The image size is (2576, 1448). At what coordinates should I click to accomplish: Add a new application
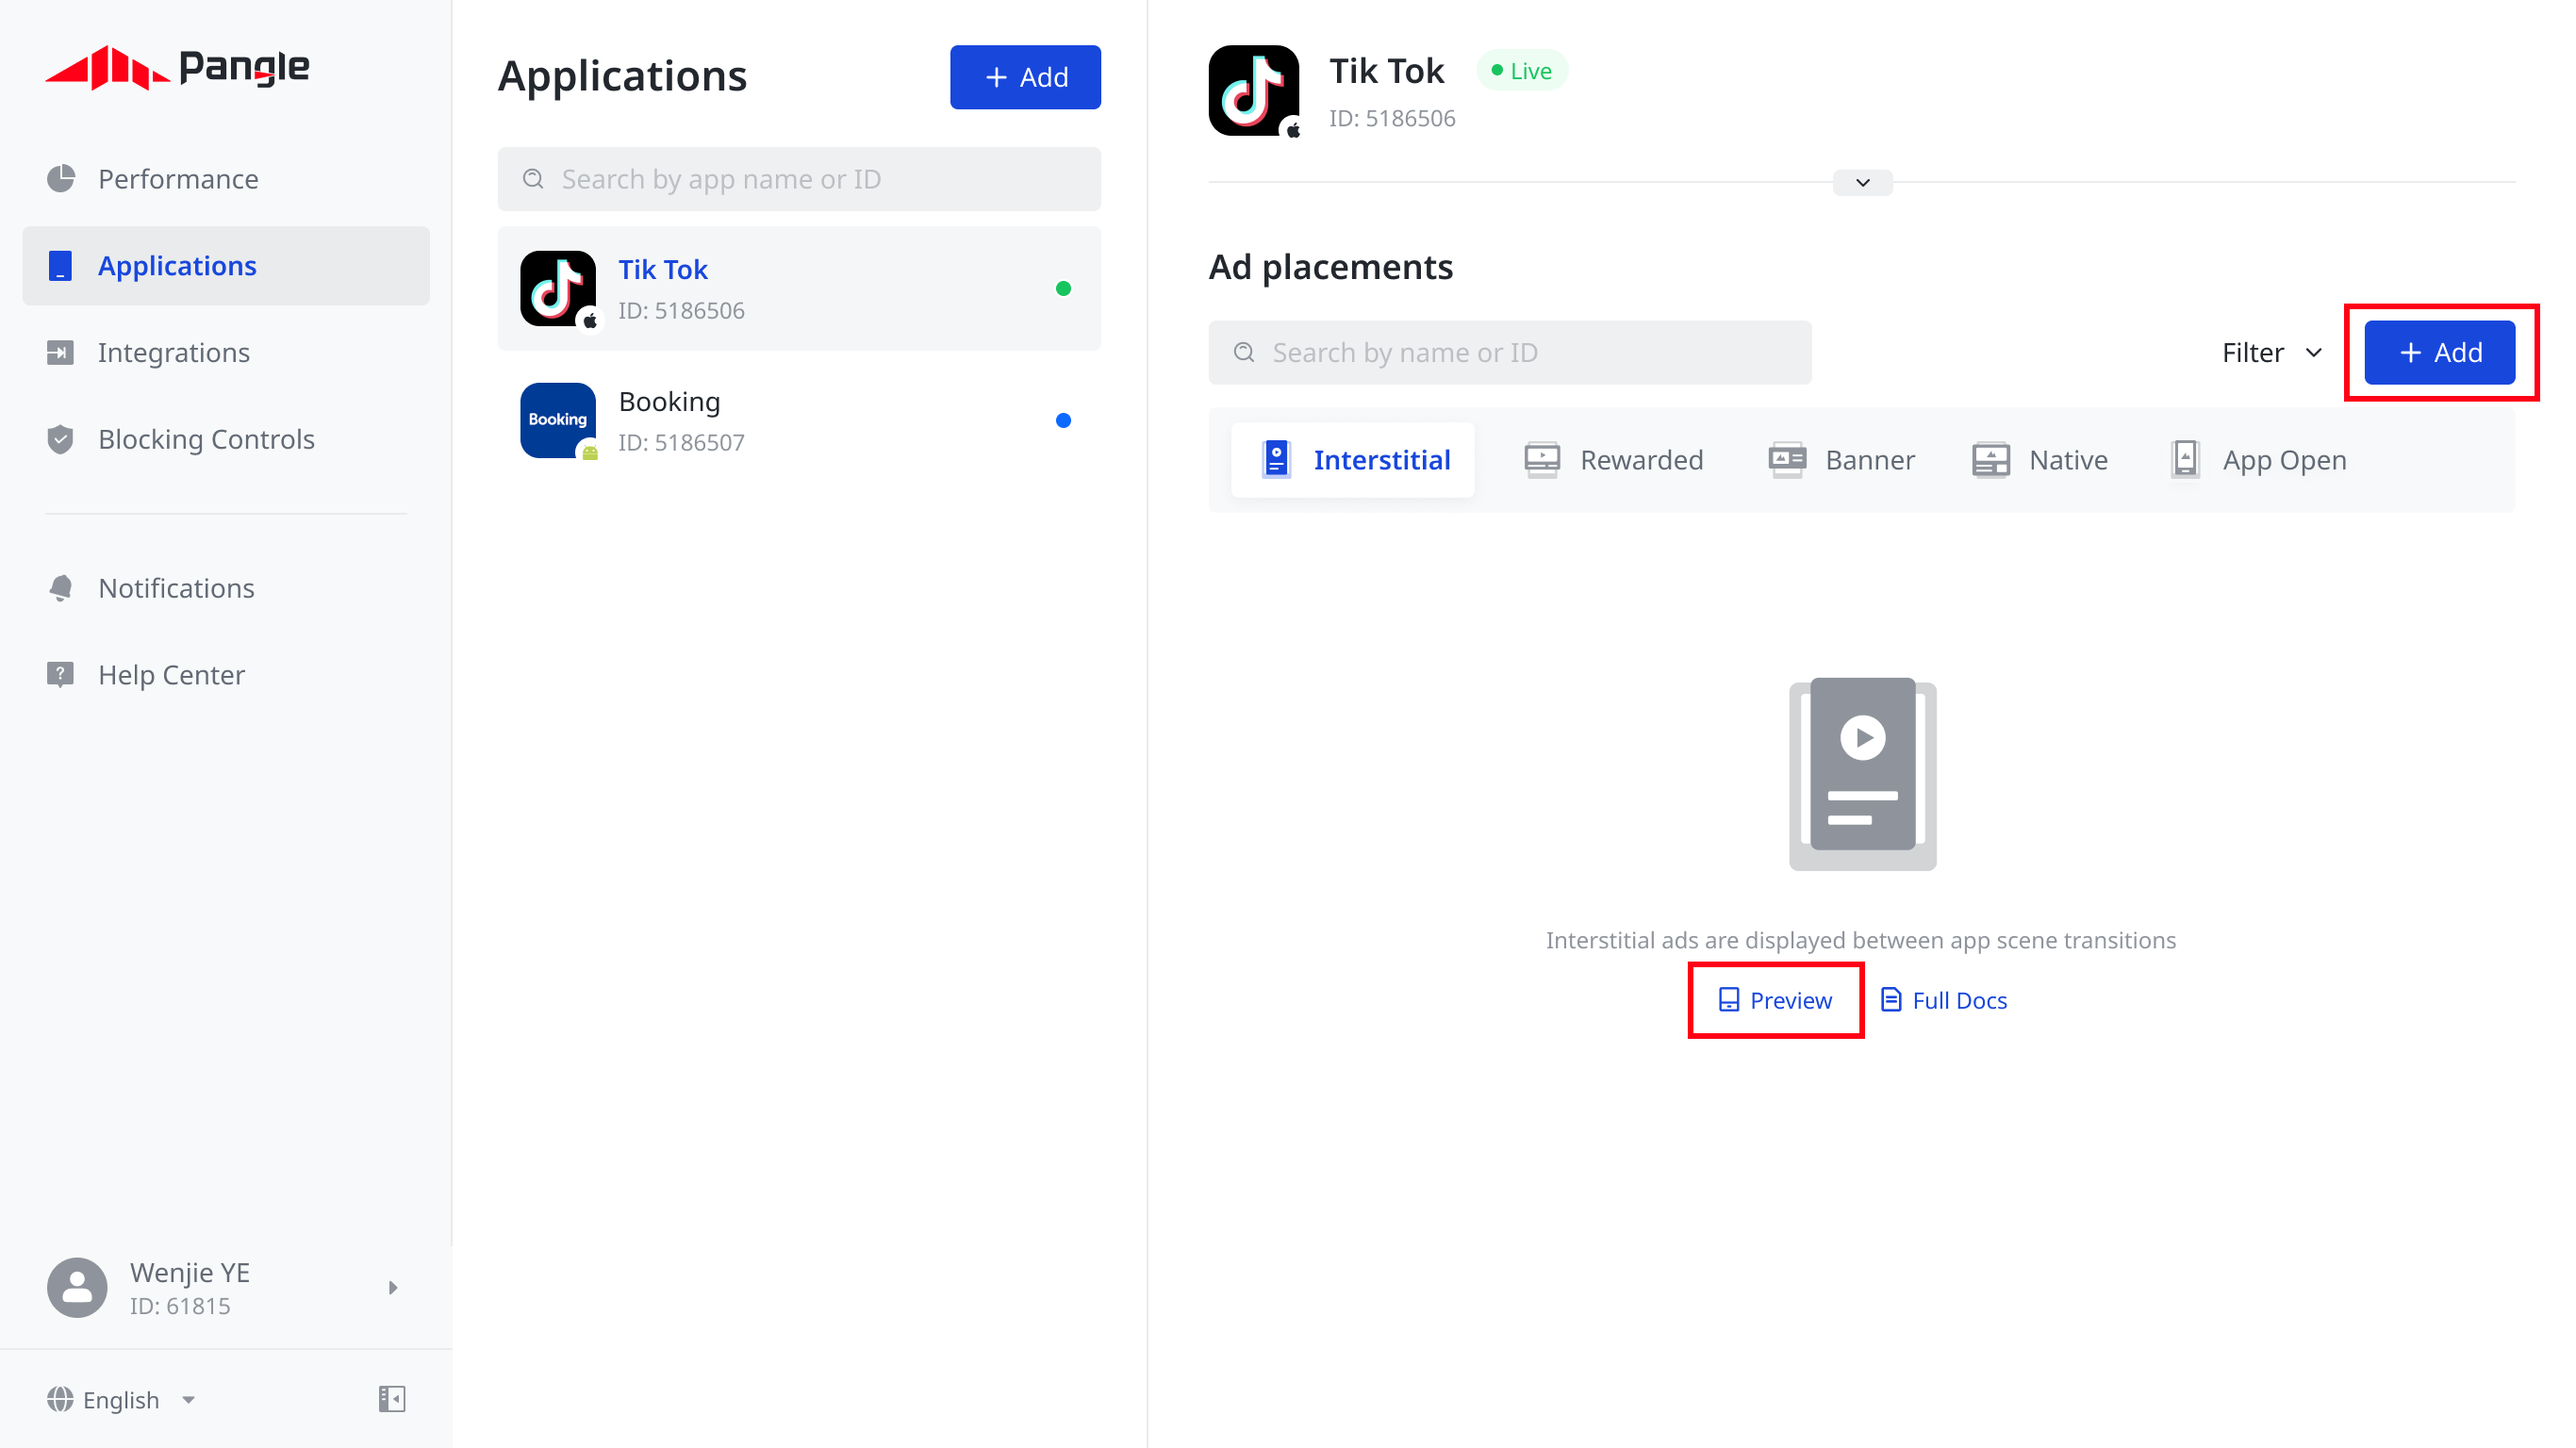coord(1025,77)
